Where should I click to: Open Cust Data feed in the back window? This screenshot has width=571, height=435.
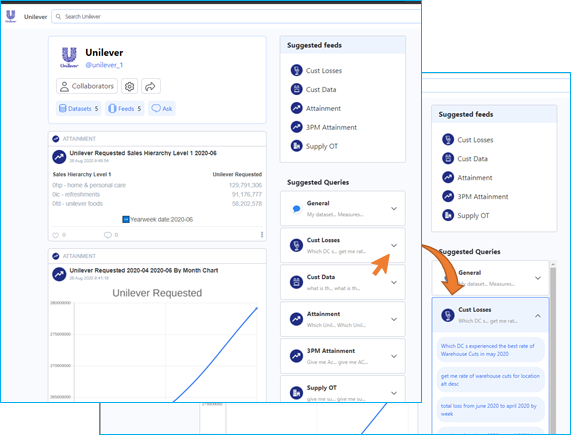465,159
